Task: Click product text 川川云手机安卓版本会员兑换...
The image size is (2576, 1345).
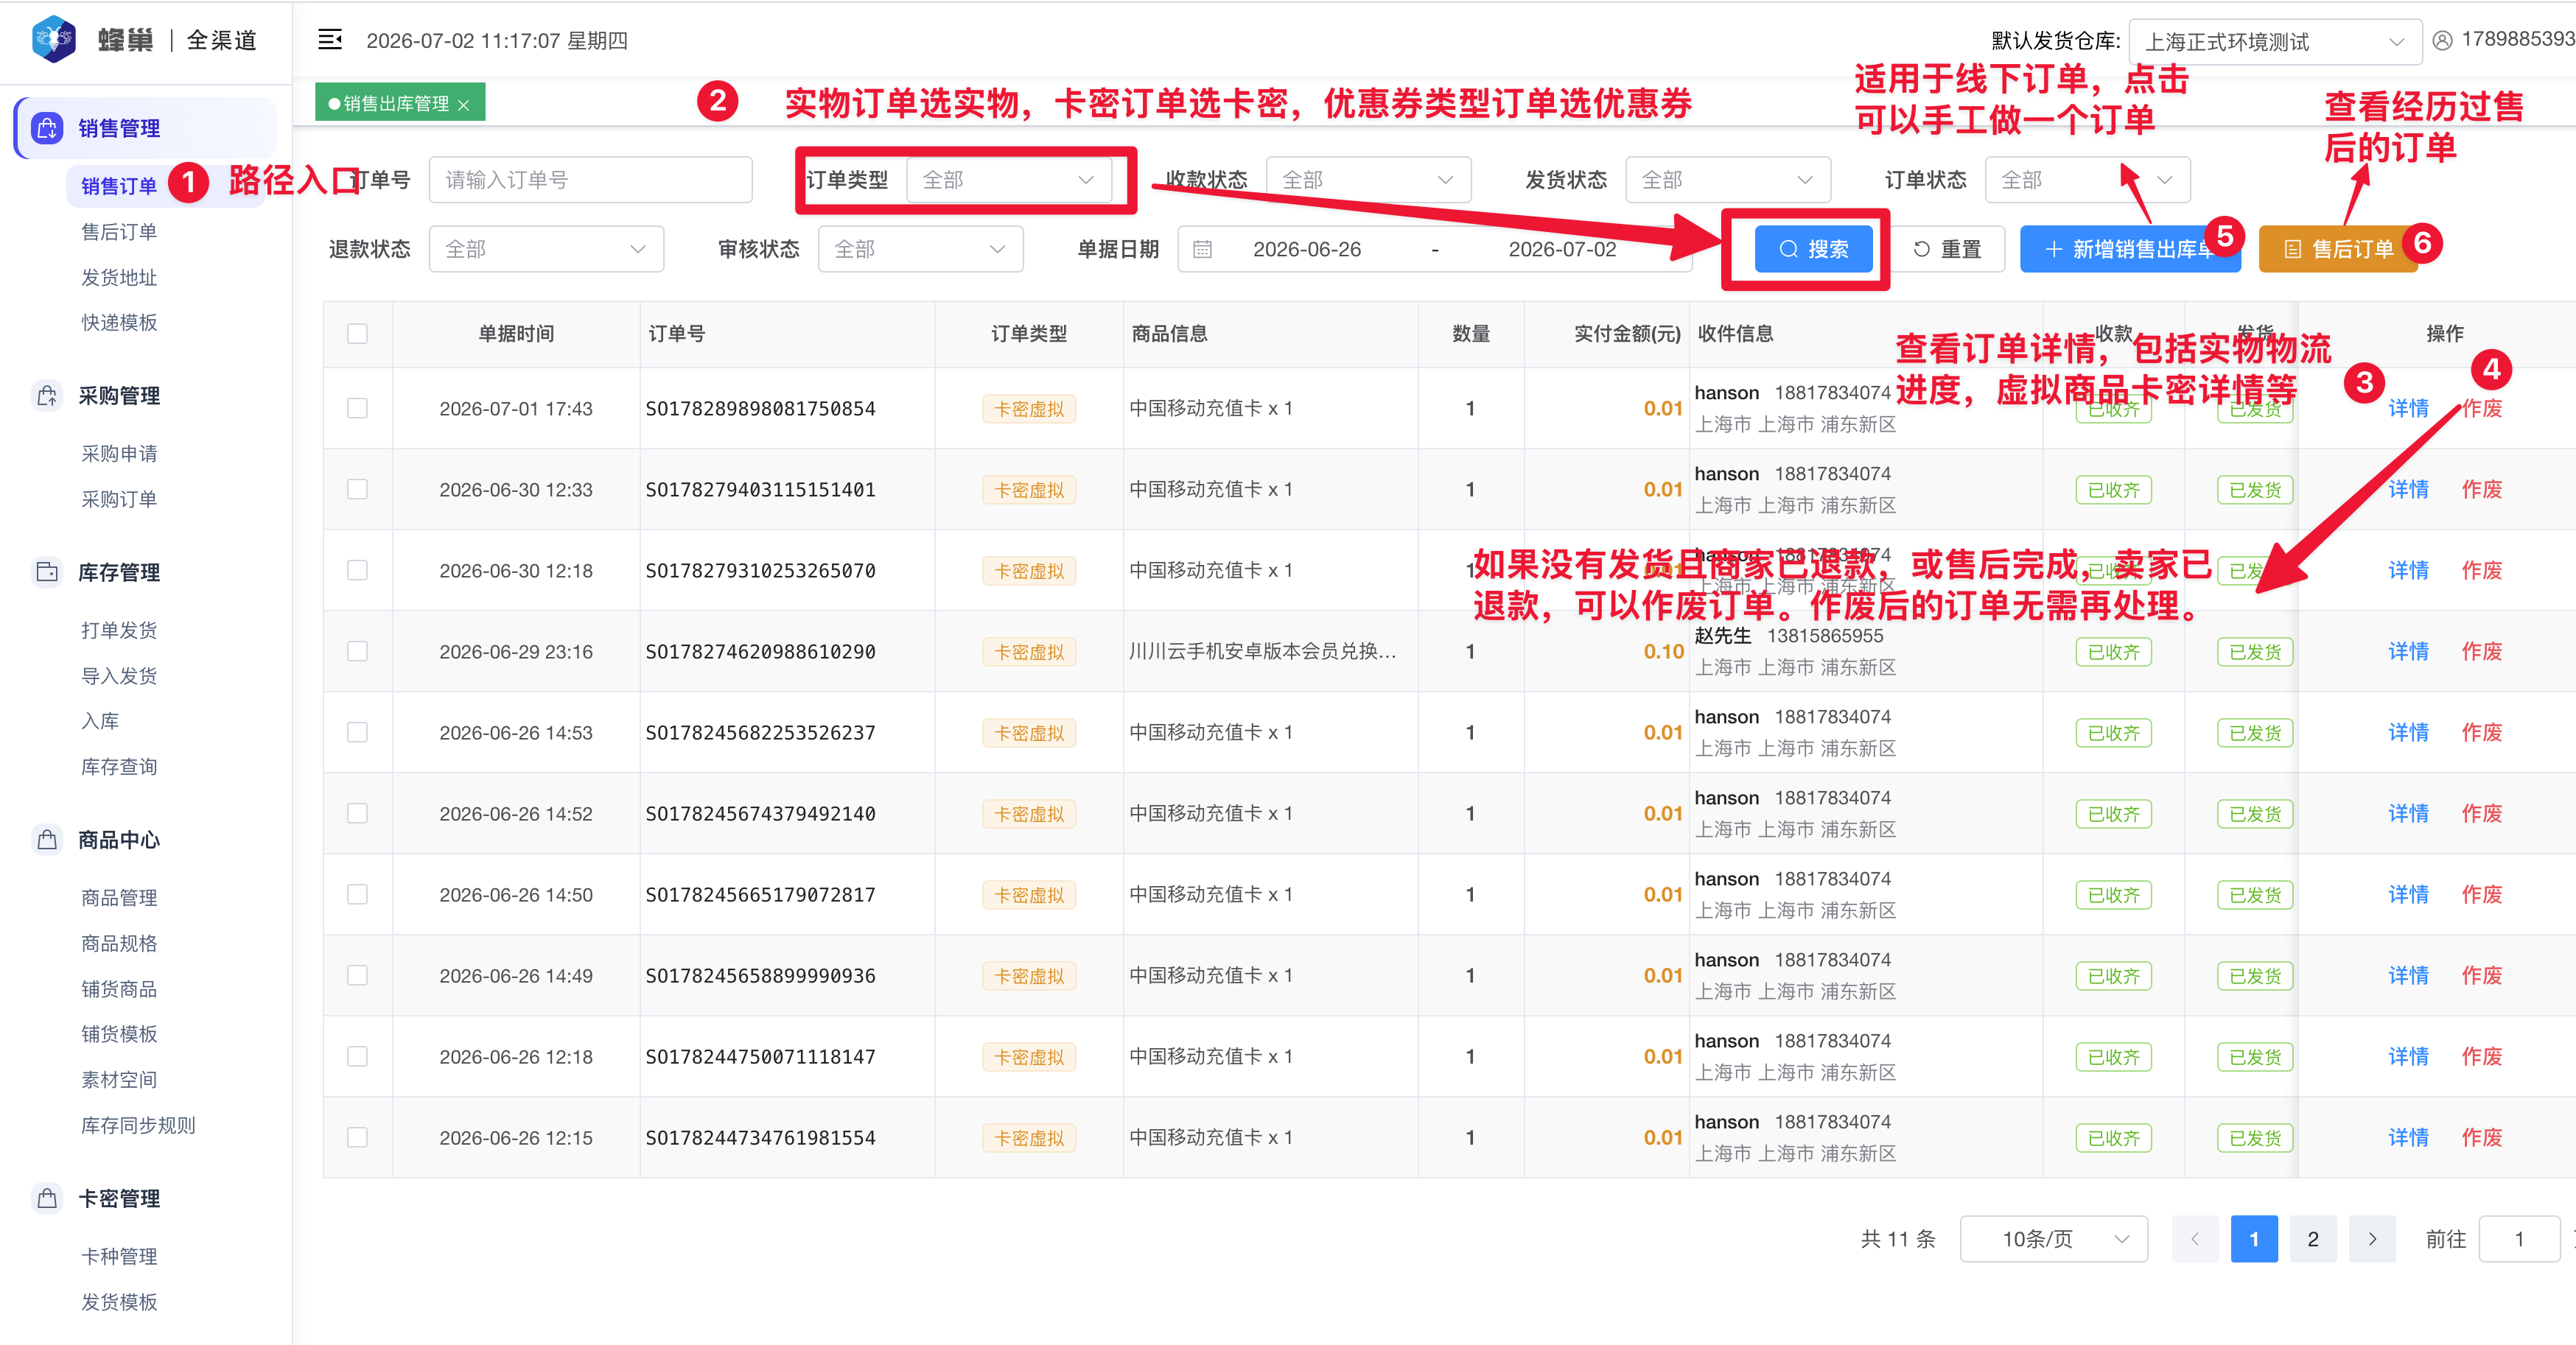Action: (x=1262, y=651)
